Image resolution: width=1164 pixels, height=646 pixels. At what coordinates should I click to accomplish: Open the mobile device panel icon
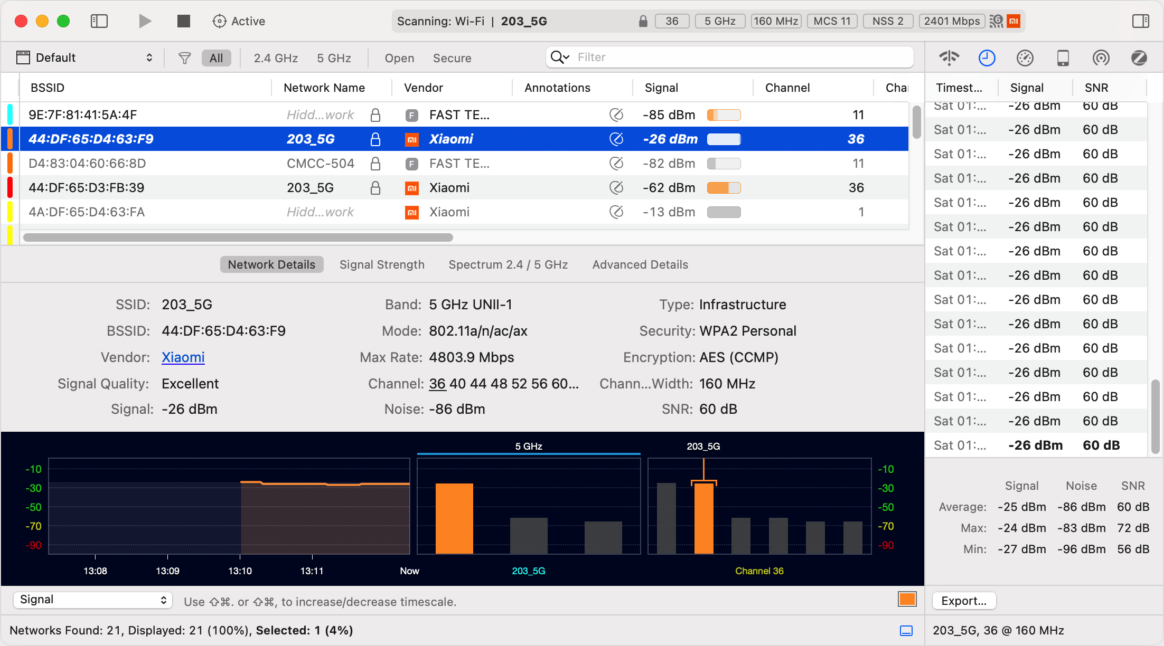(1063, 57)
